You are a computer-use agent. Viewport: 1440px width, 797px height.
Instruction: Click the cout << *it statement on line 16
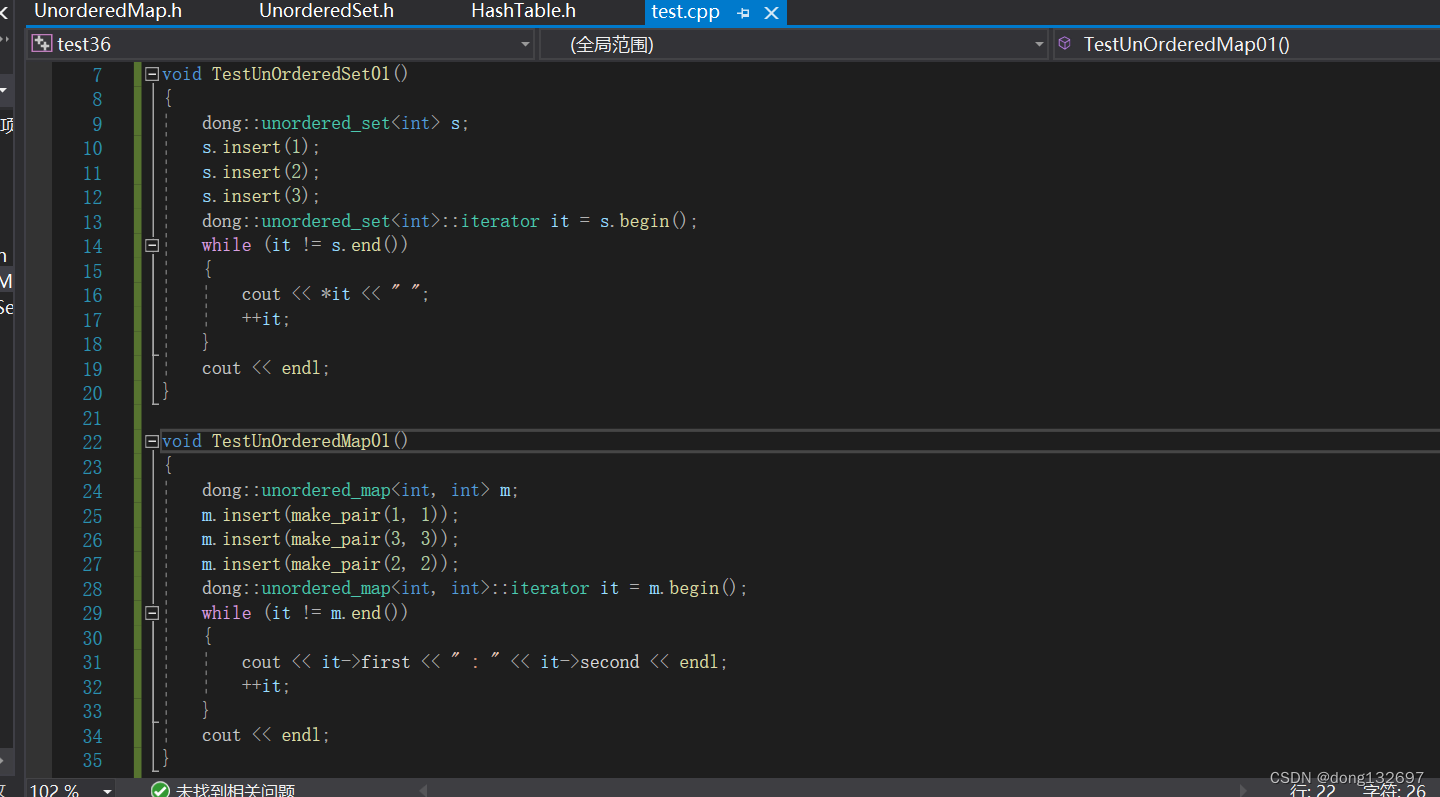(x=335, y=295)
